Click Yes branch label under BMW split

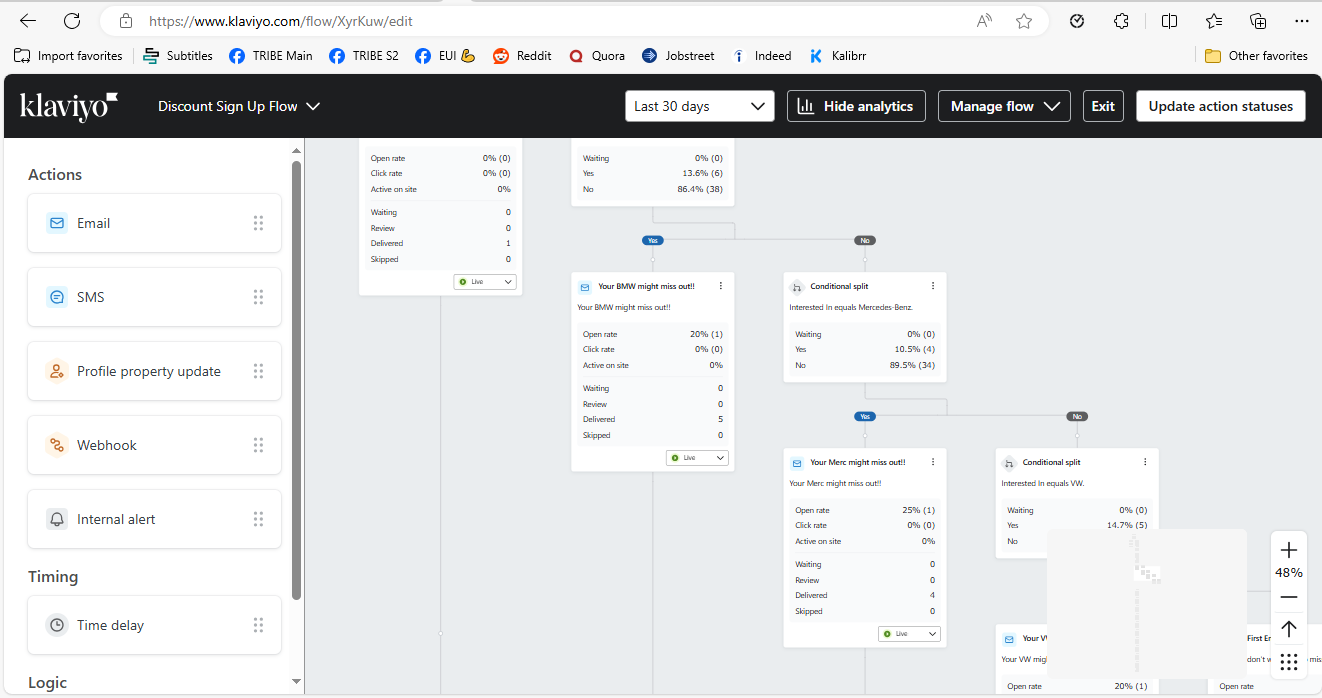pyautogui.click(x=653, y=240)
